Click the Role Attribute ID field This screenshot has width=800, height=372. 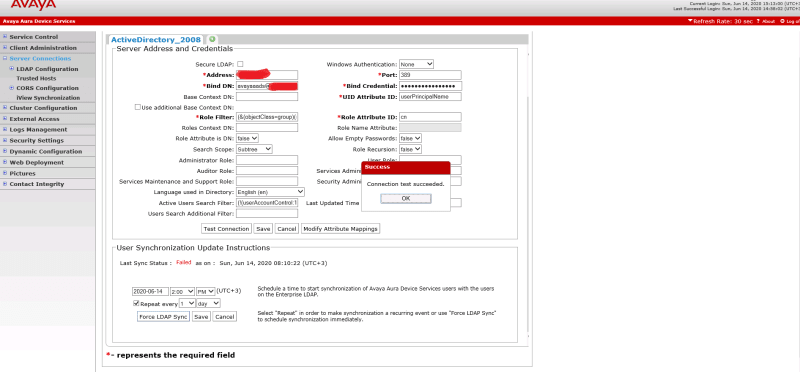pyautogui.click(x=430, y=117)
